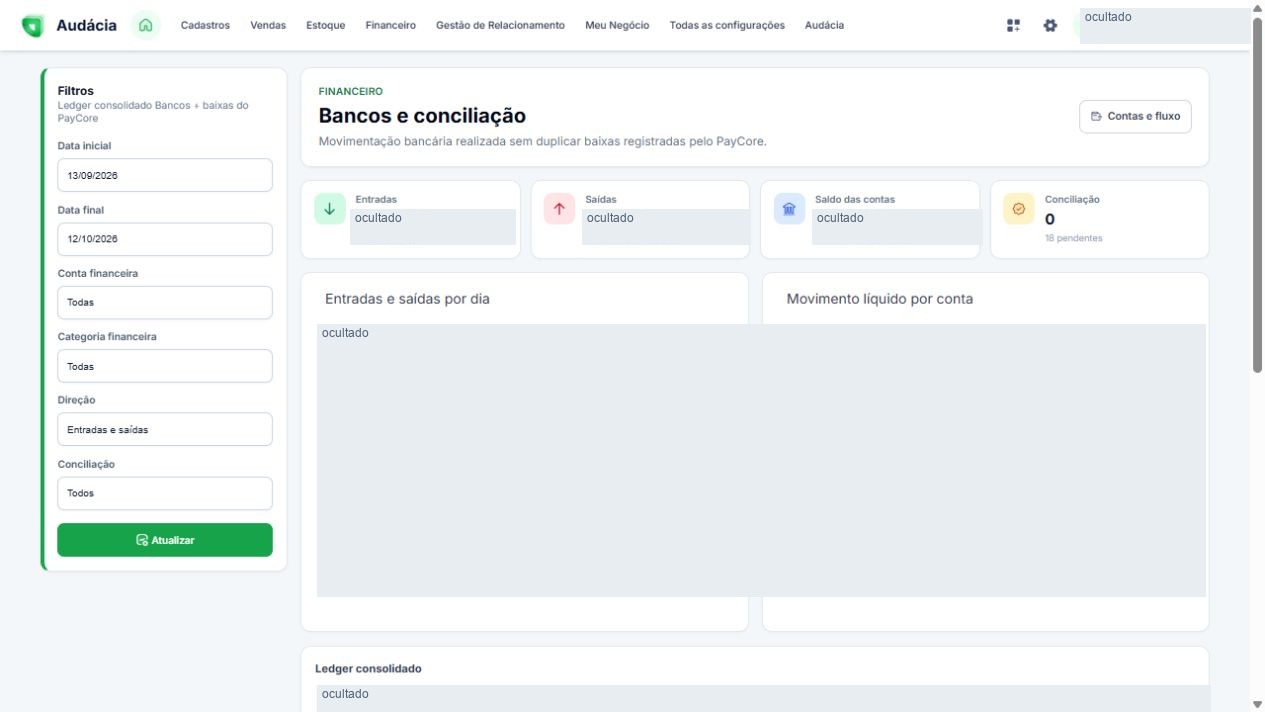Click the green Atualizar button

coord(165,540)
